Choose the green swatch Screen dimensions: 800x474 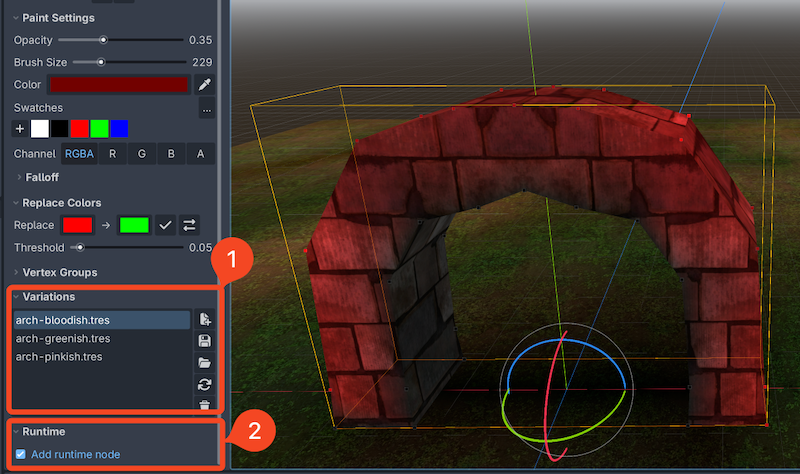point(99,129)
